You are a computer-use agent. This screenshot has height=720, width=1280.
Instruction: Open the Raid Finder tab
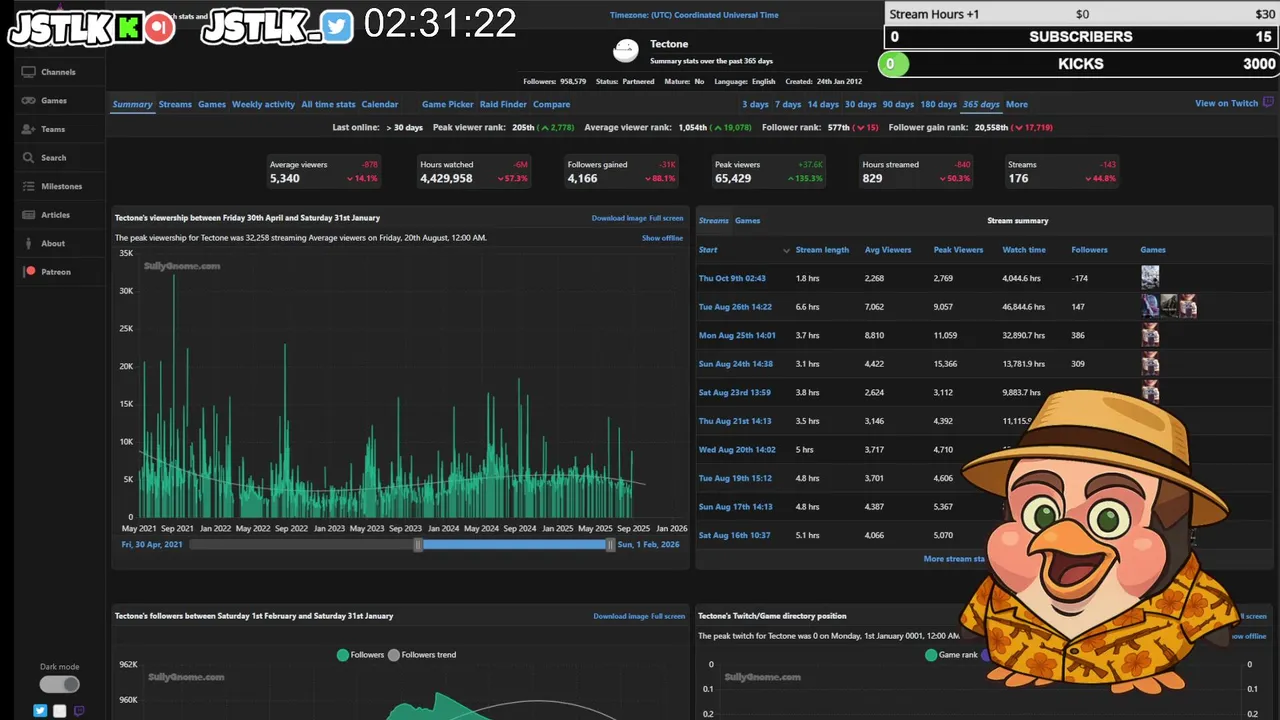[x=503, y=104]
